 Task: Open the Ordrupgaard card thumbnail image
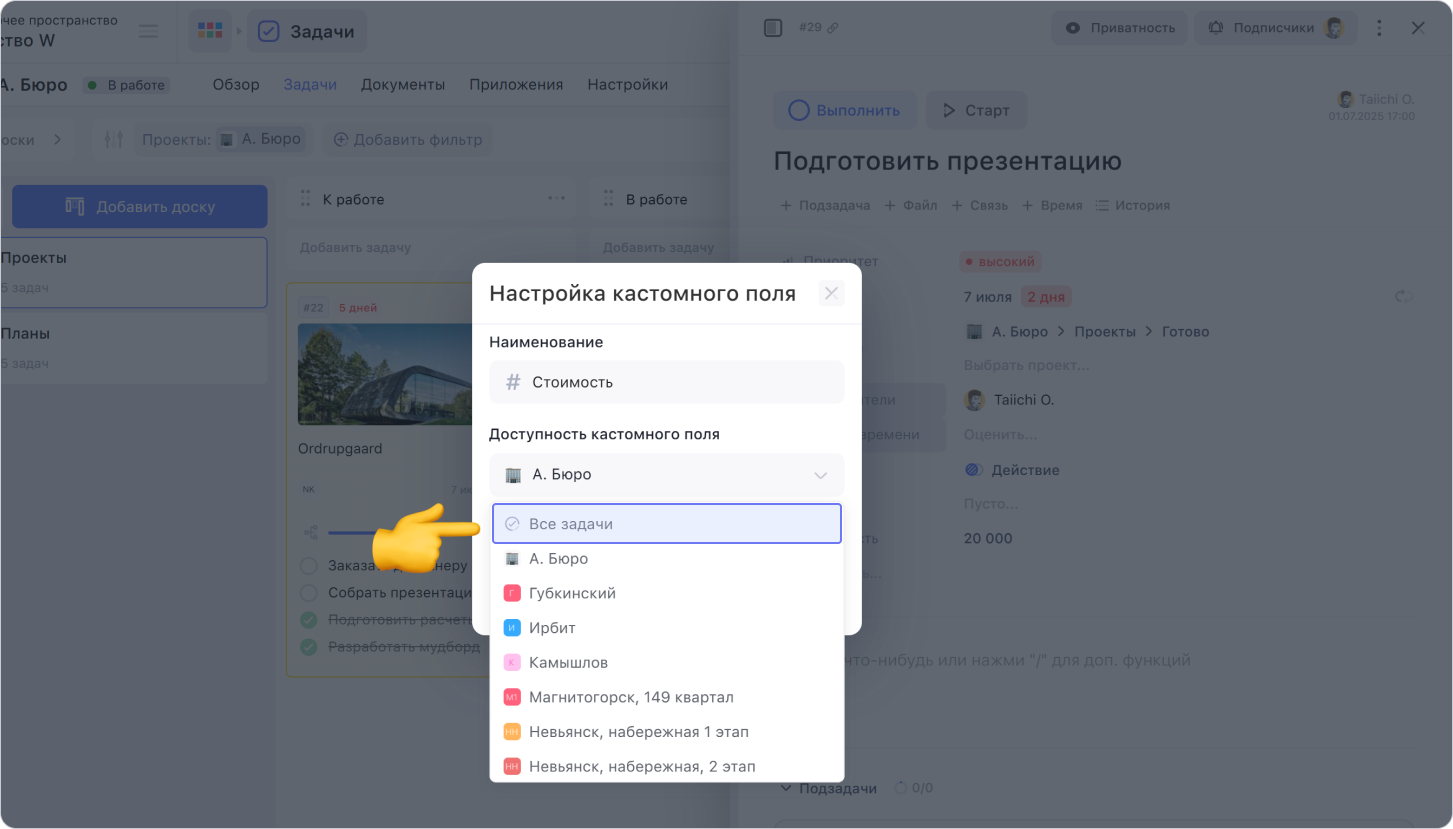click(x=387, y=373)
